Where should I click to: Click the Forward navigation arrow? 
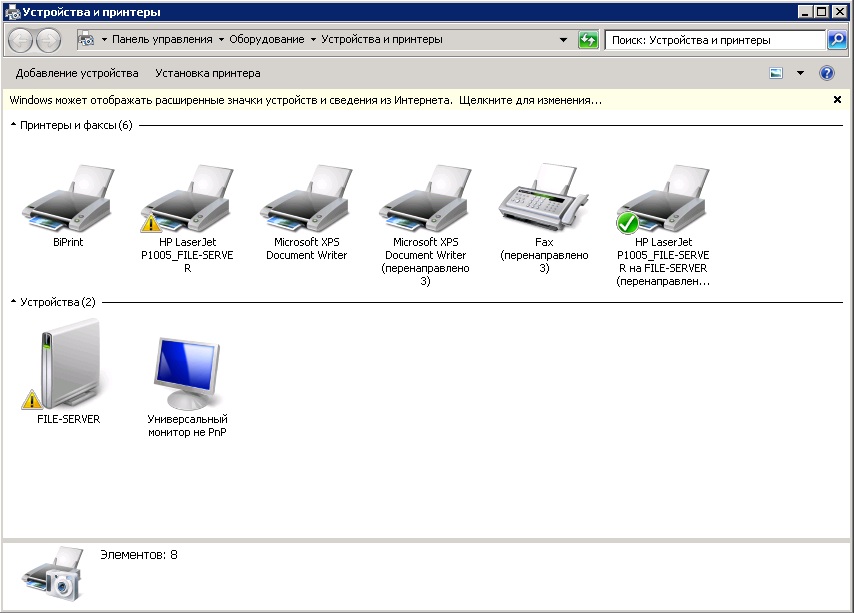click(x=48, y=40)
